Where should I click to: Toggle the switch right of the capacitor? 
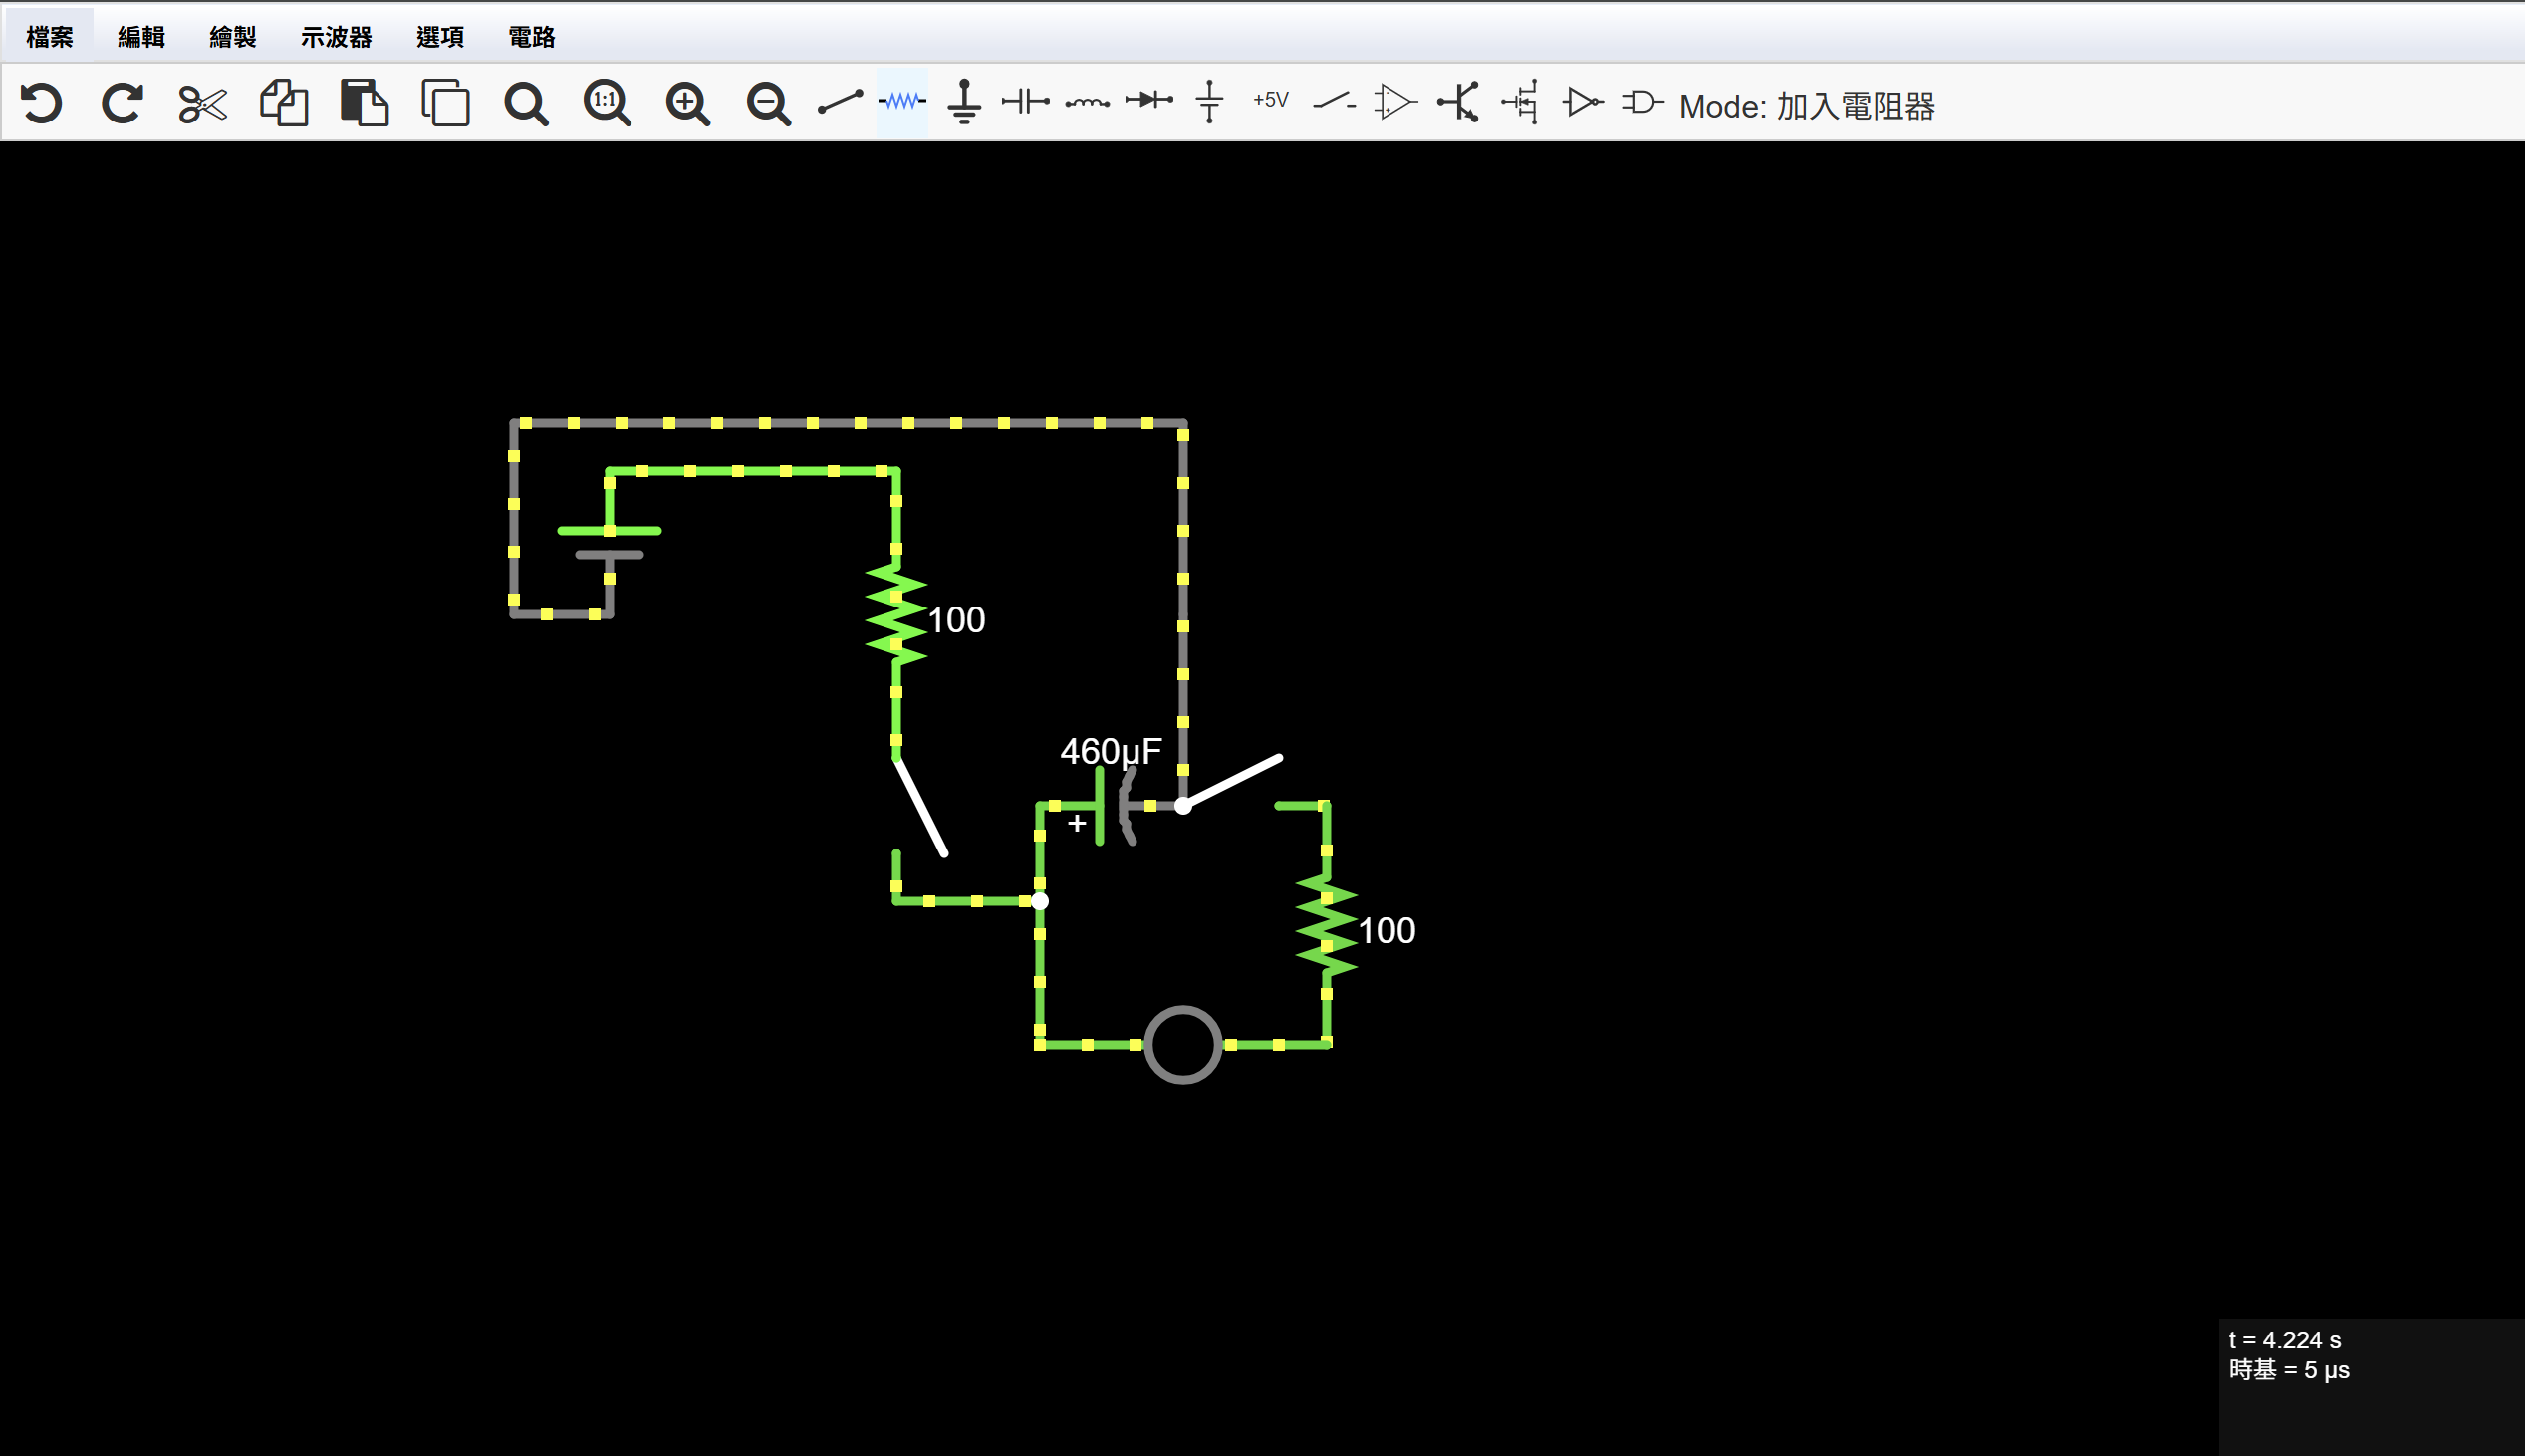(x=1232, y=781)
